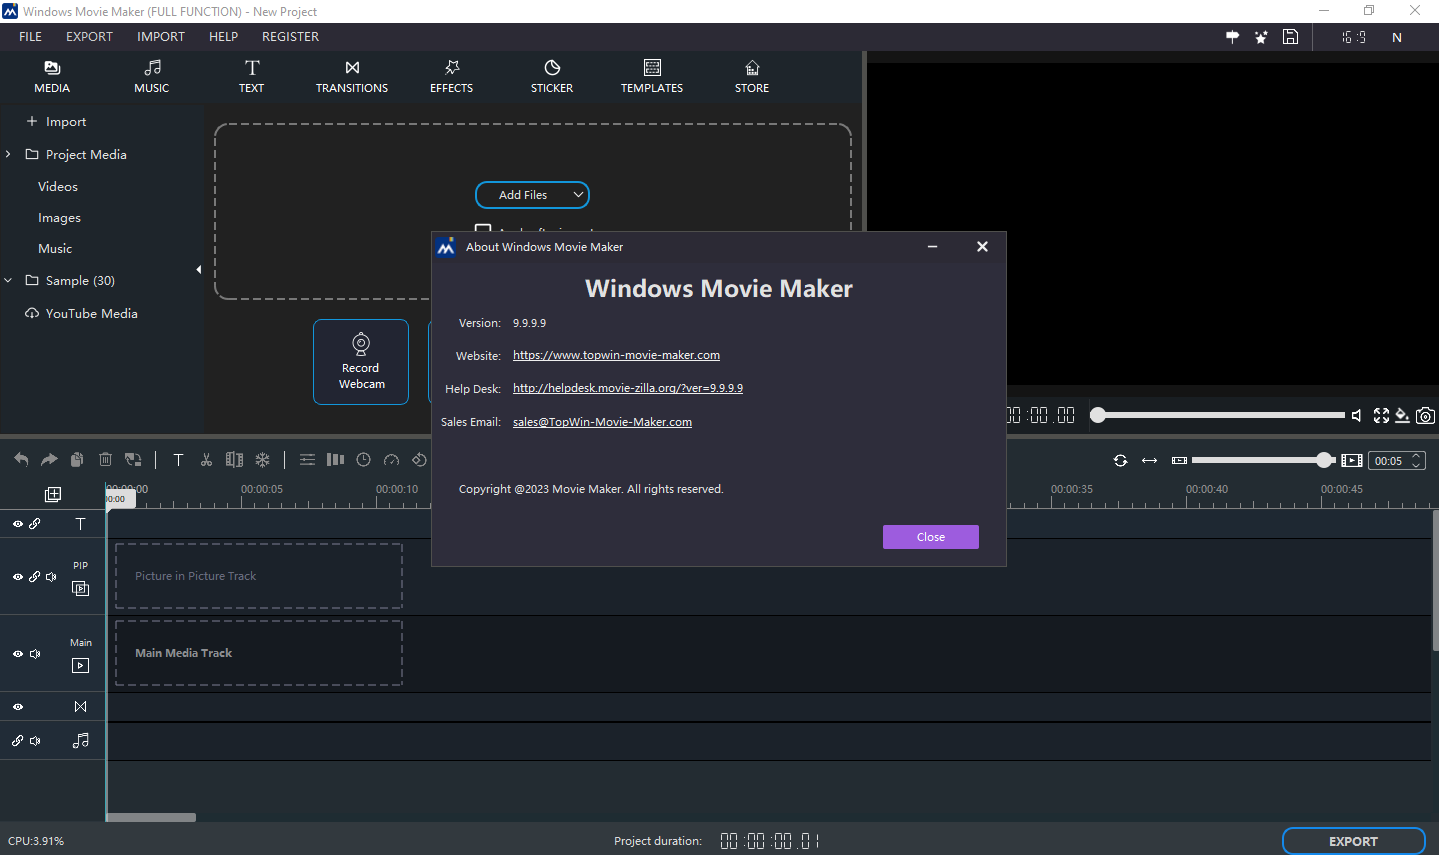Viewport: 1439px width, 855px height.
Task: Toggle link on PIP track
Action: point(35,577)
